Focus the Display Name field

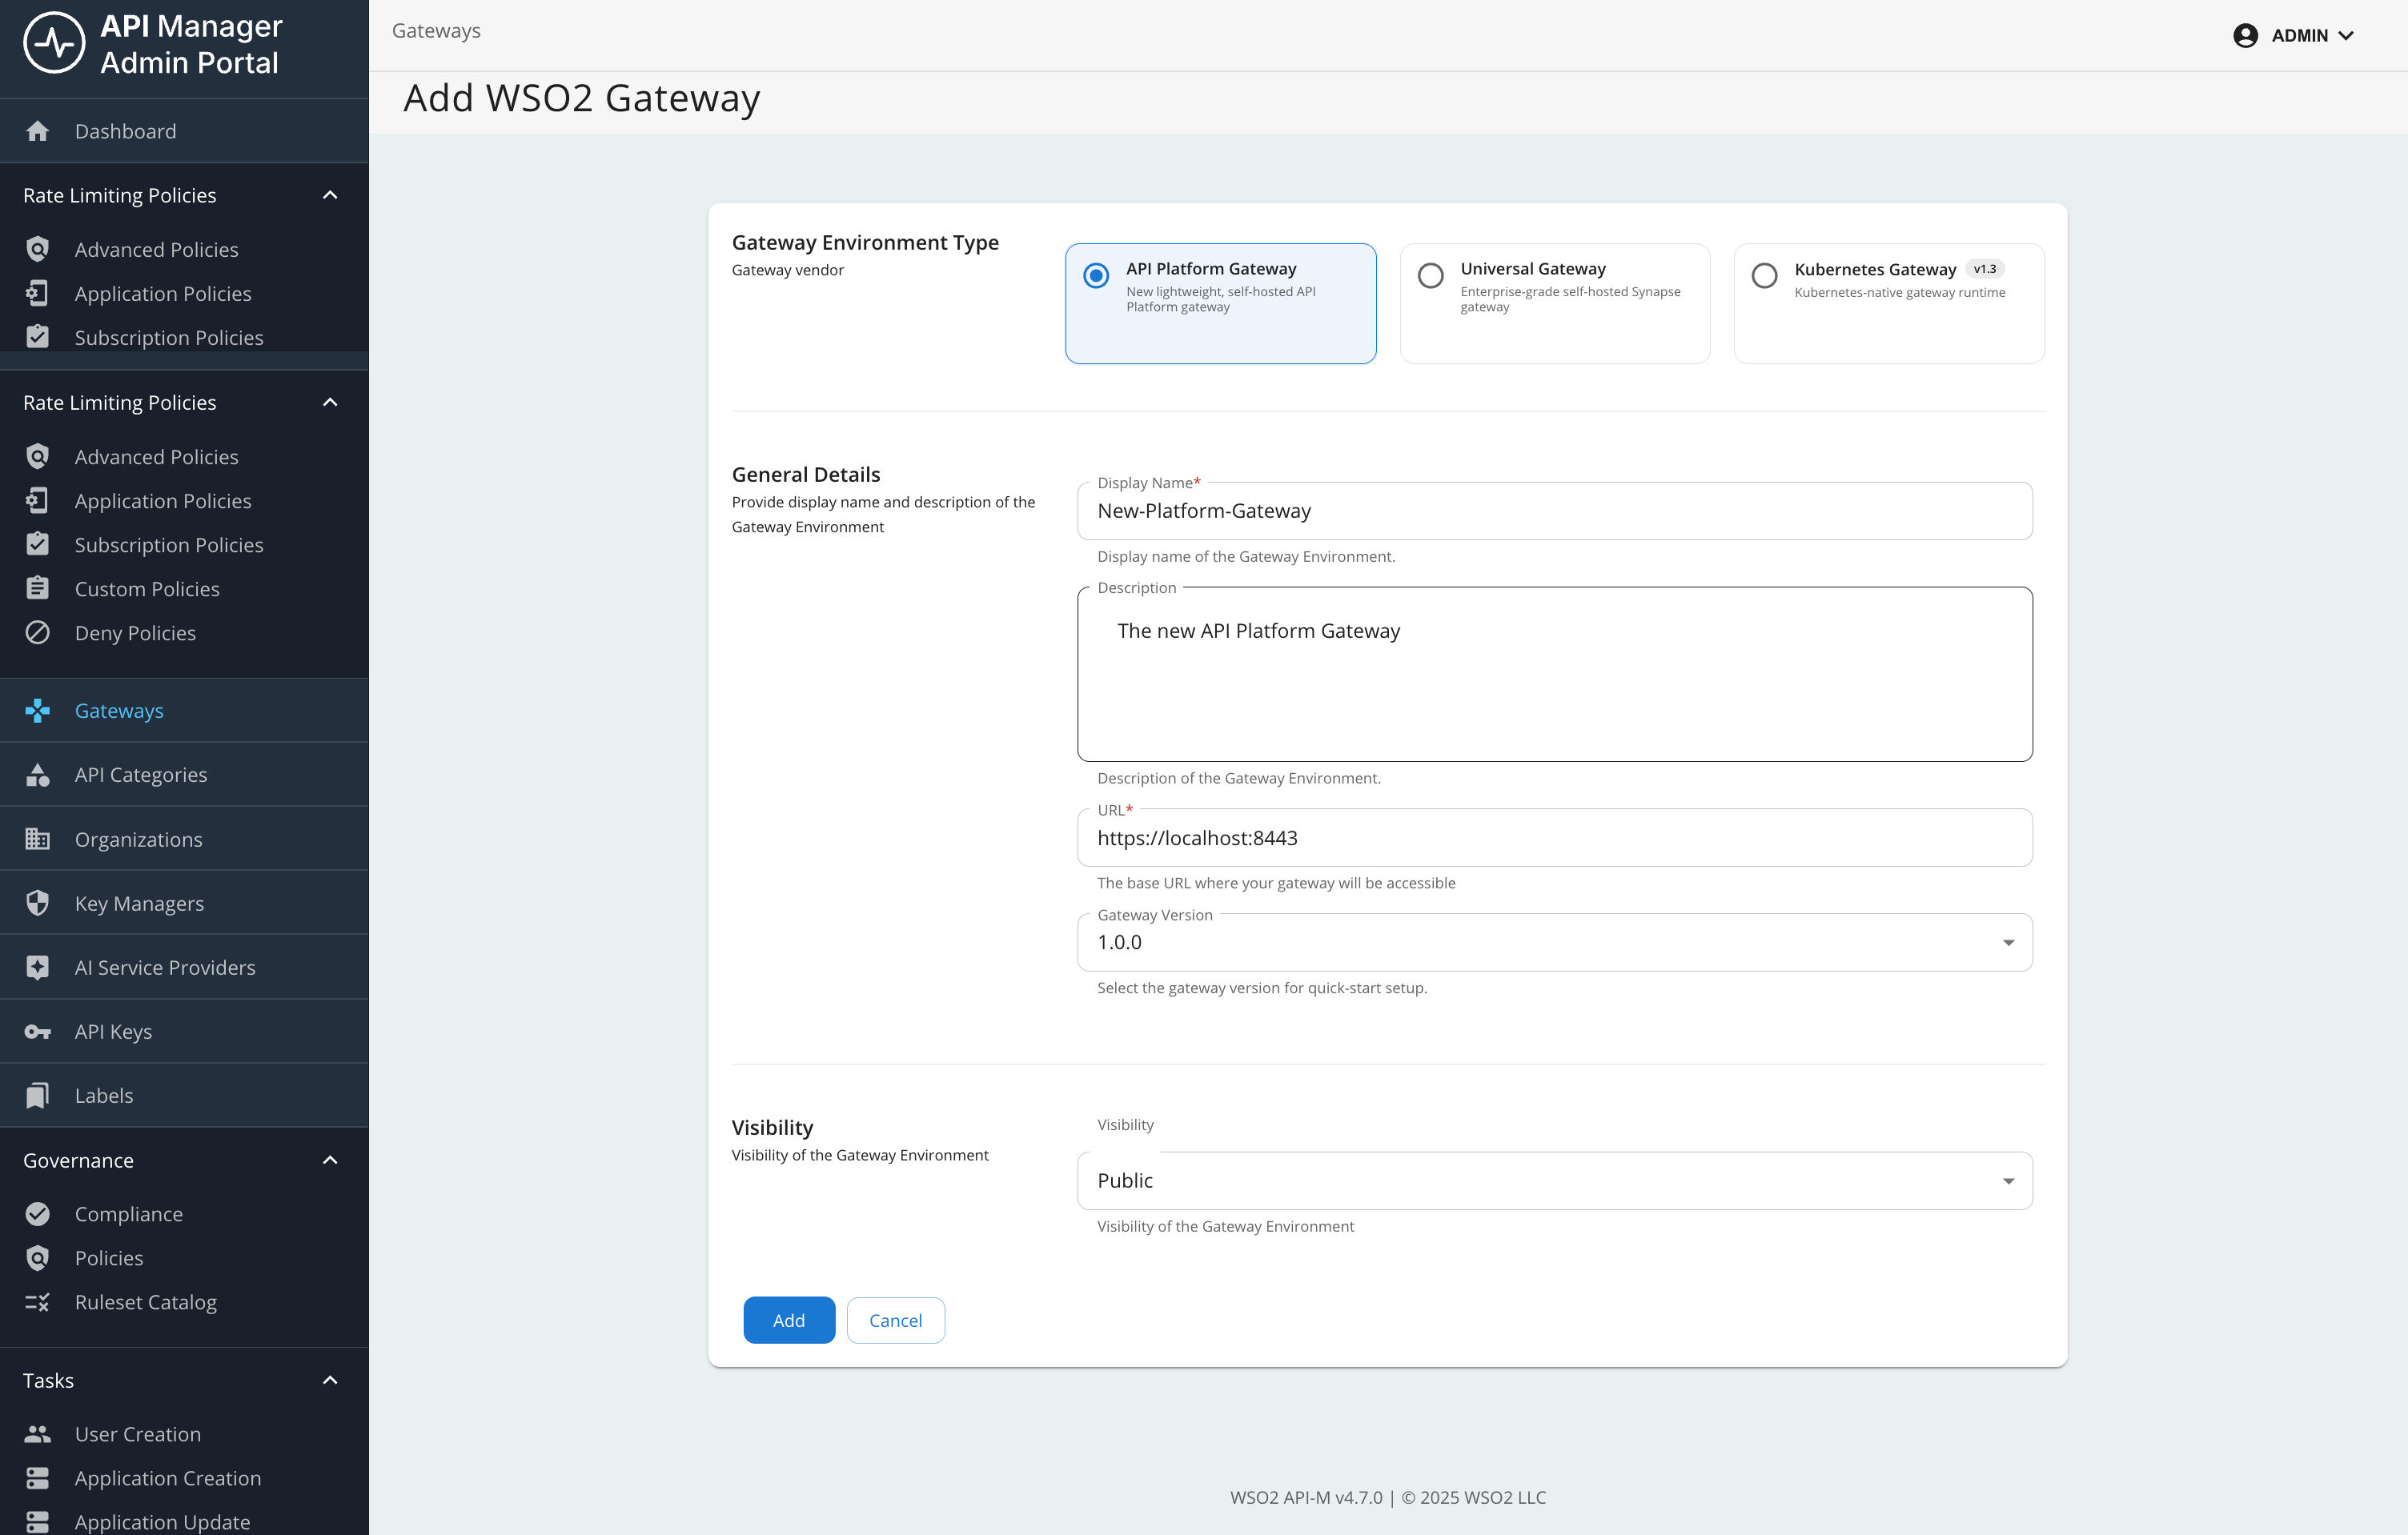click(1555, 511)
